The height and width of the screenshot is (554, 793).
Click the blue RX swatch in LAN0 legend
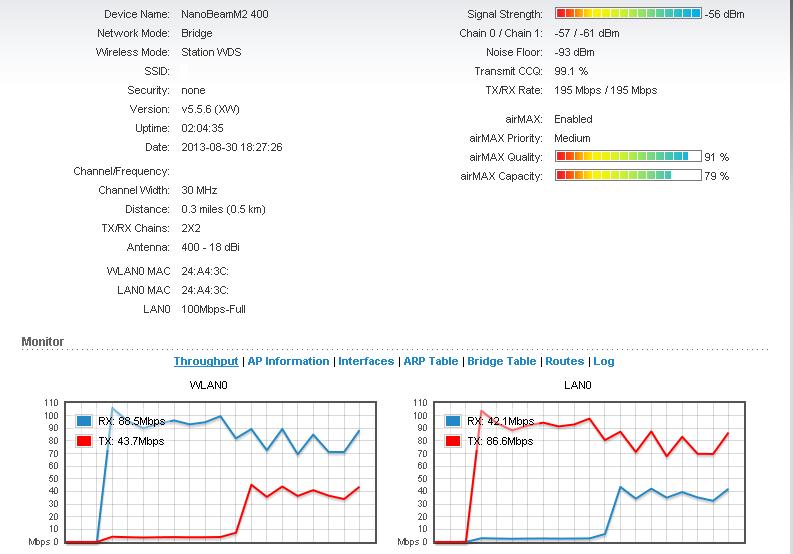[452, 421]
